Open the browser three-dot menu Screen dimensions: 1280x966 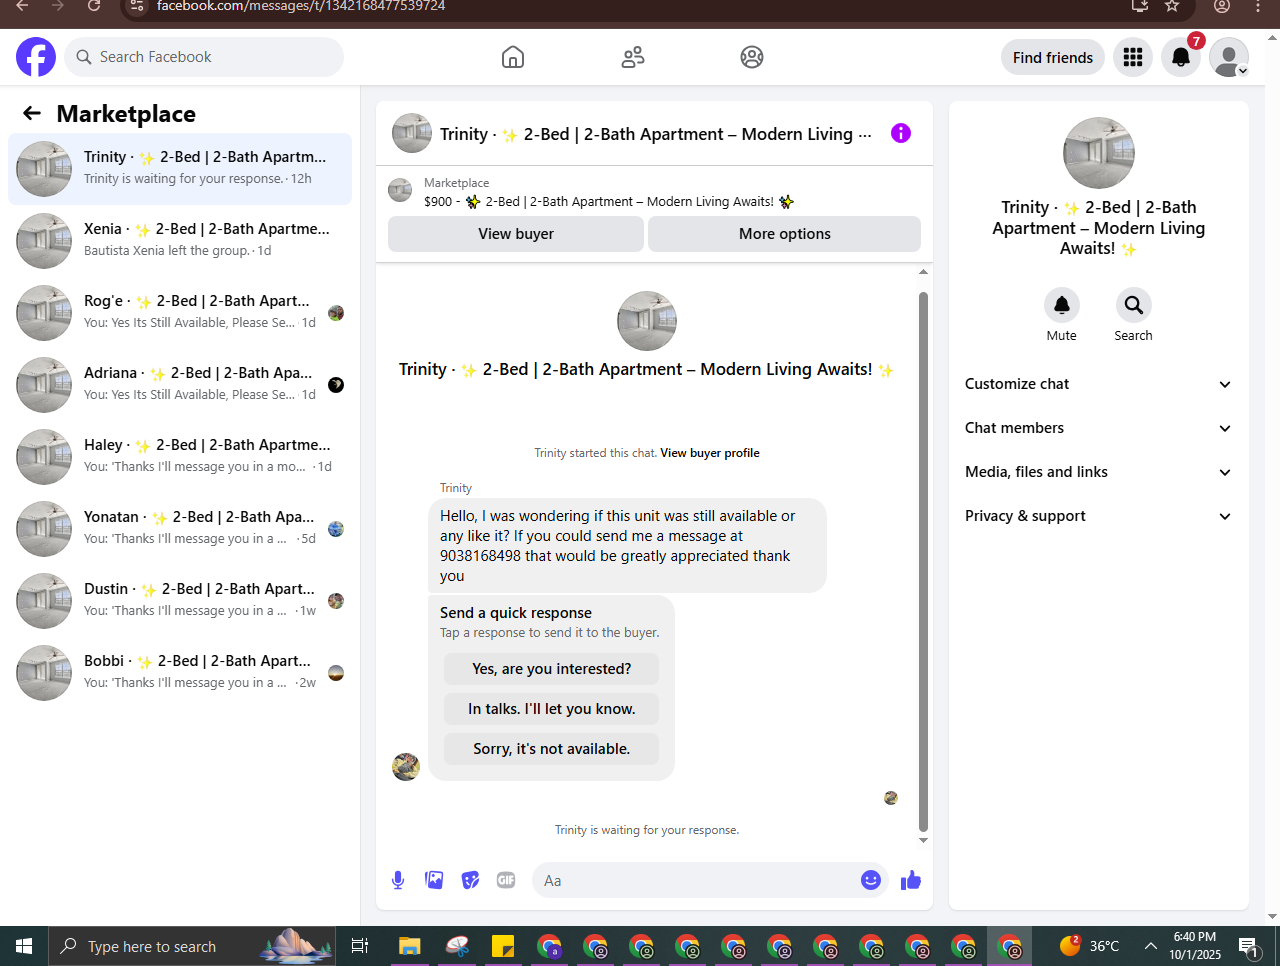pos(1258,6)
